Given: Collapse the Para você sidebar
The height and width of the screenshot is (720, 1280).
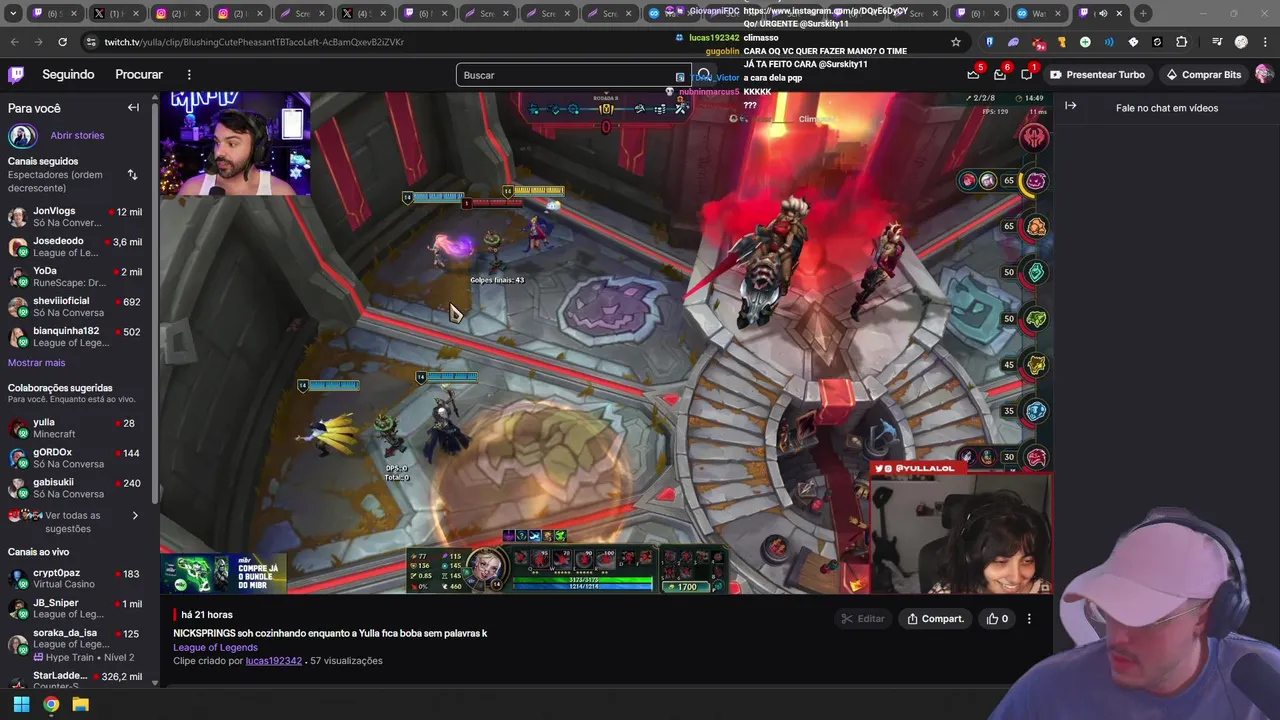Looking at the screenshot, I should [133, 108].
